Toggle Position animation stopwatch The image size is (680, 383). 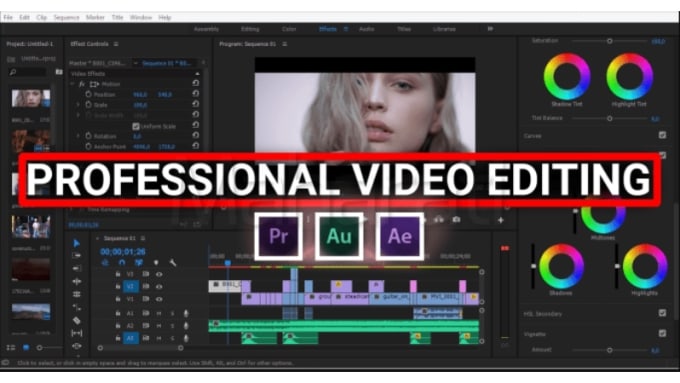click(x=88, y=94)
